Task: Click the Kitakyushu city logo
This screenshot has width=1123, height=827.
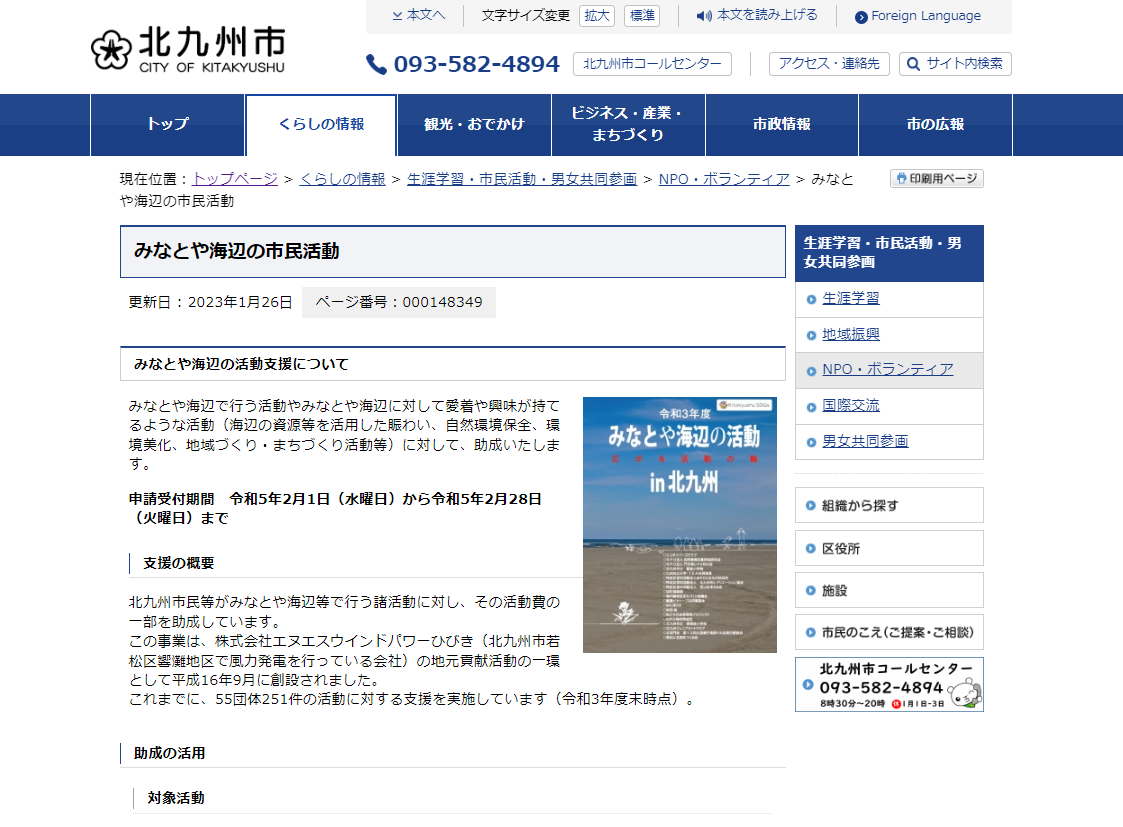Action: [187, 50]
